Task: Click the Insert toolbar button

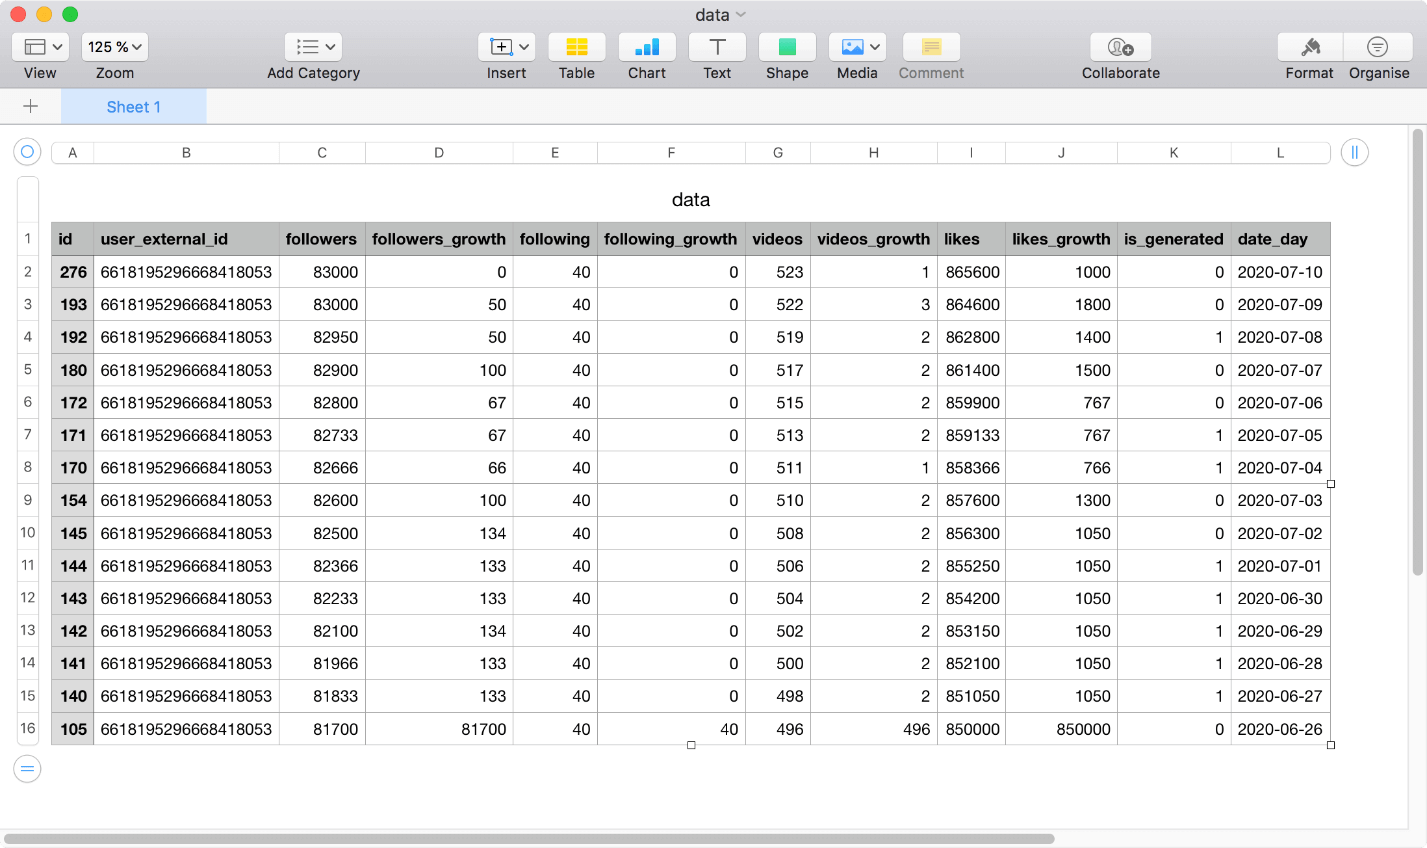Action: [x=506, y=47]
